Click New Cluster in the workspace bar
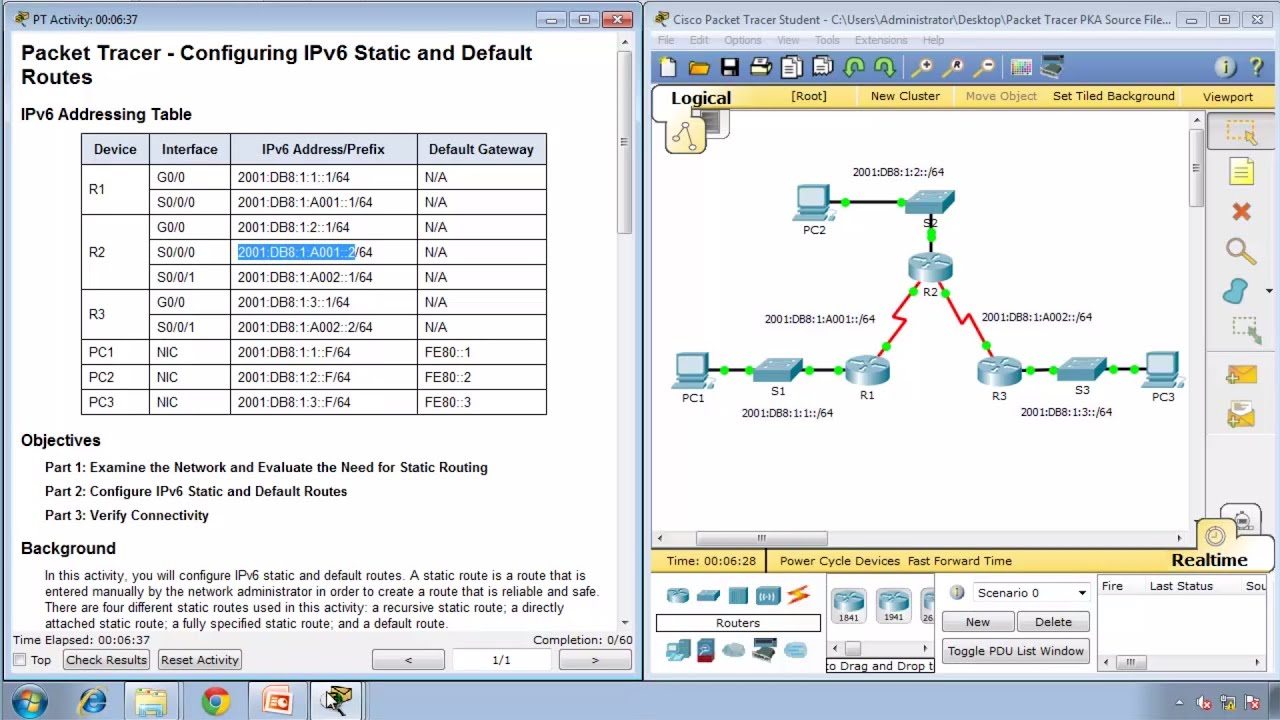This screenshot has width=1280, height=720. click(905, 96)
